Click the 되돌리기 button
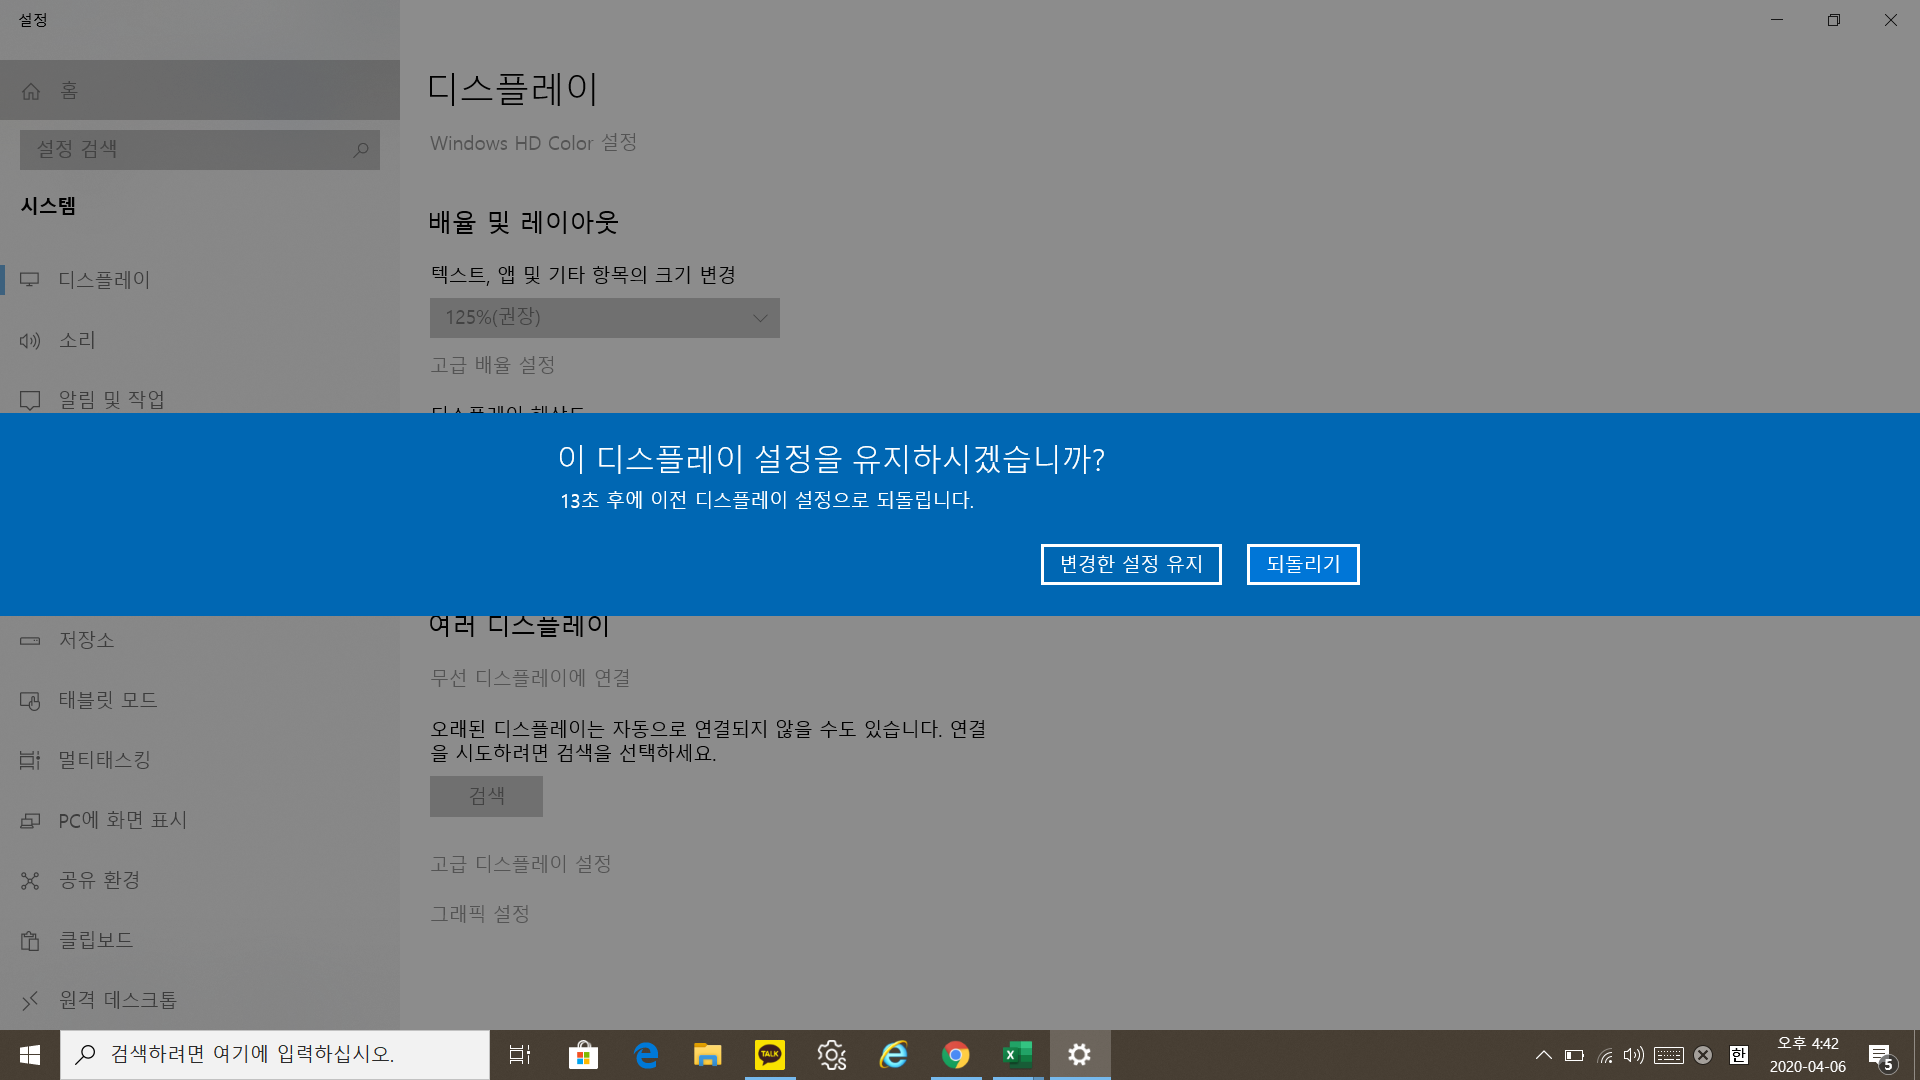 (1303, 564)
